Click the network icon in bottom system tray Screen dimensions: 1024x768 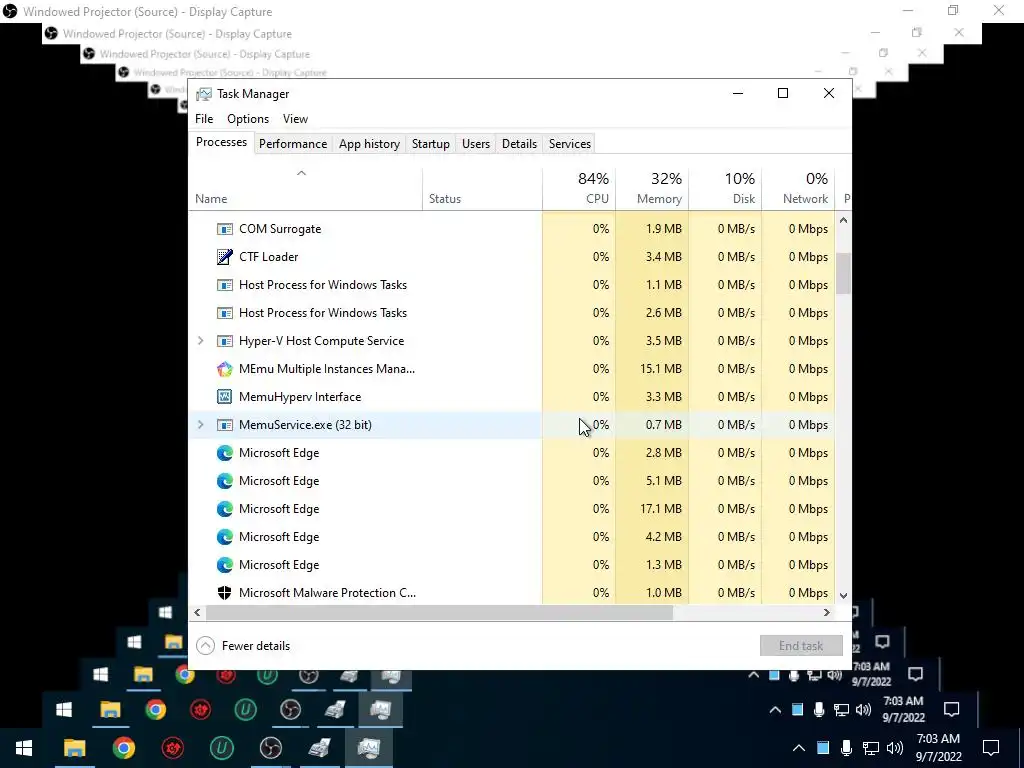(871, 748)
